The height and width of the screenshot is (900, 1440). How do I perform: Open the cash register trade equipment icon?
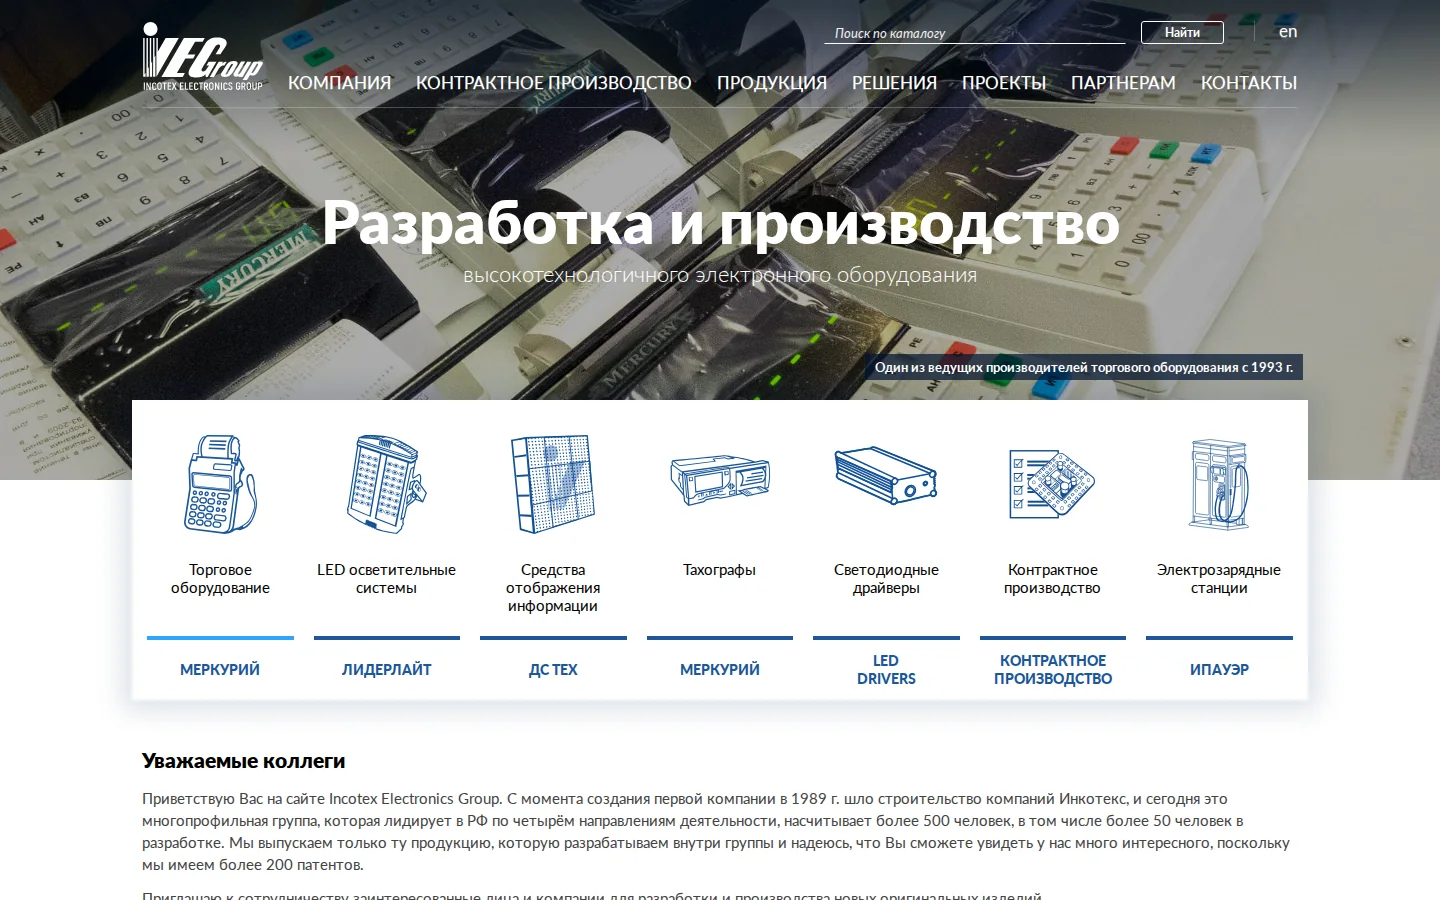(x=220, y=483)
